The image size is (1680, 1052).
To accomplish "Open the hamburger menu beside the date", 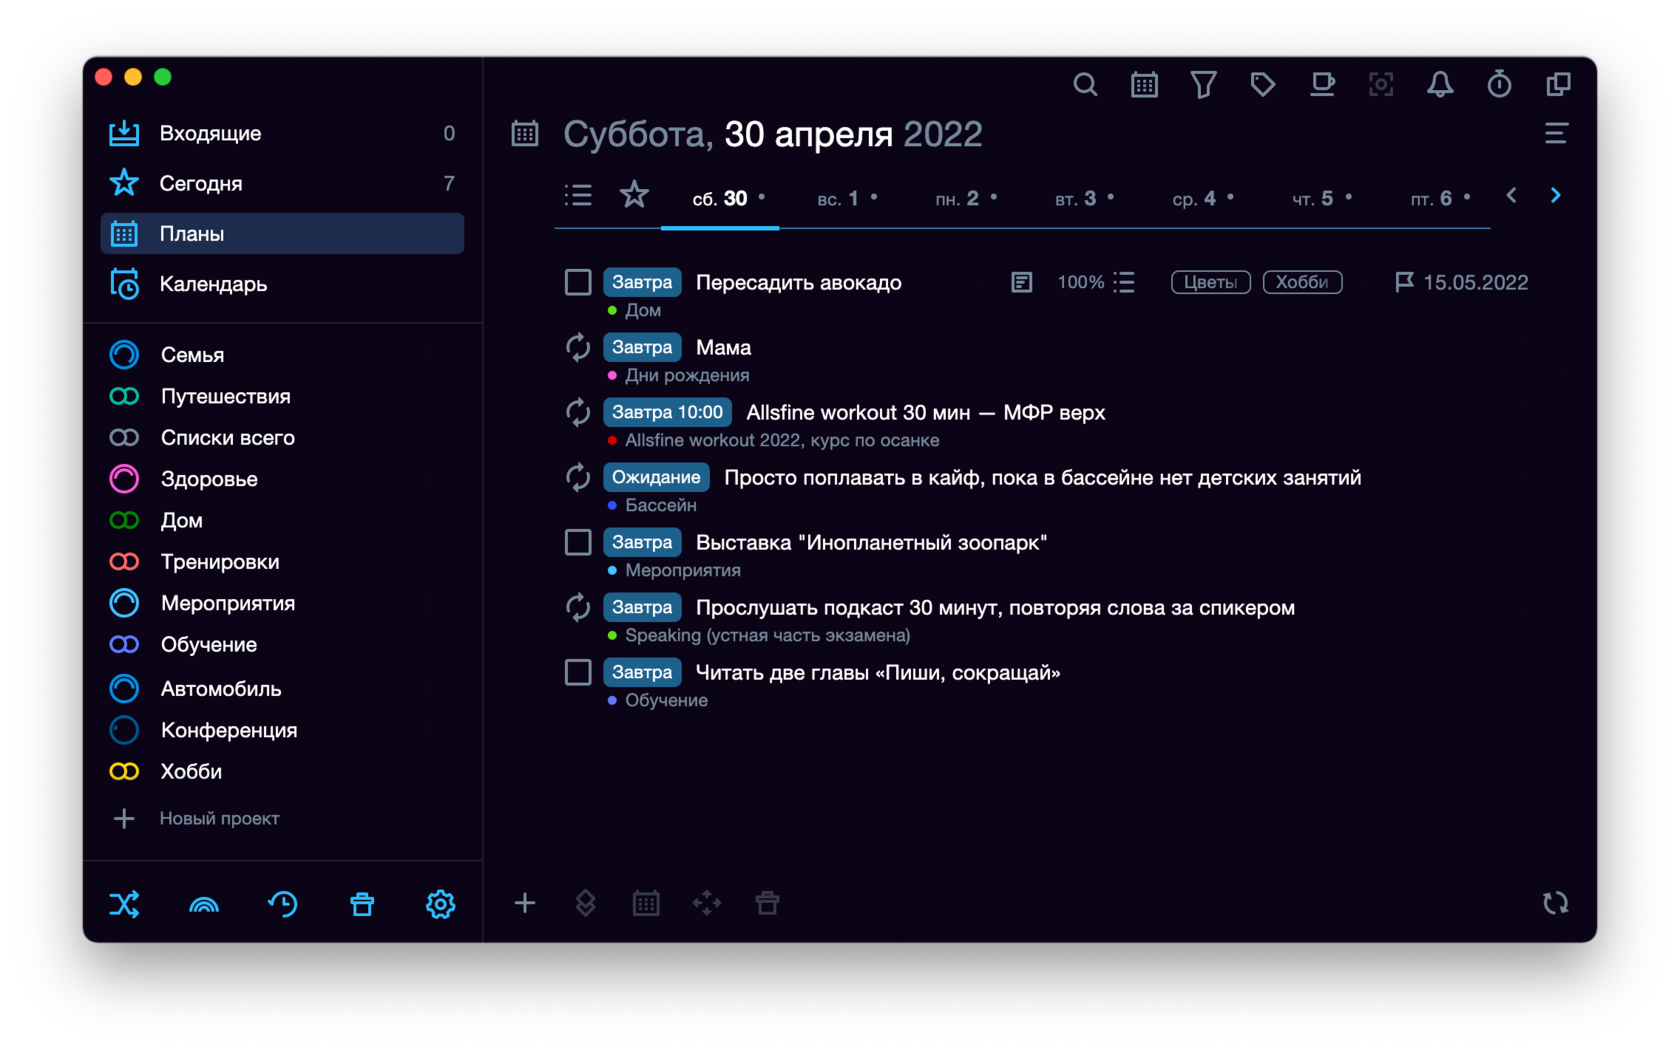I will [1556, 133].
